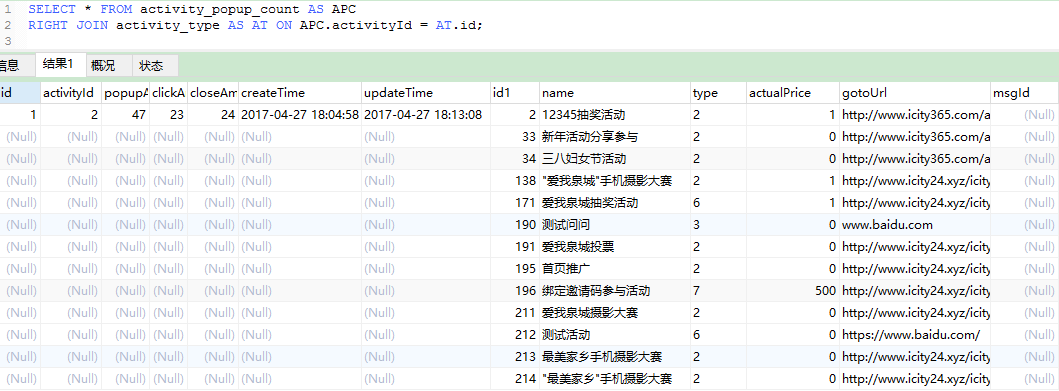Select the name column header

(615, 93)
